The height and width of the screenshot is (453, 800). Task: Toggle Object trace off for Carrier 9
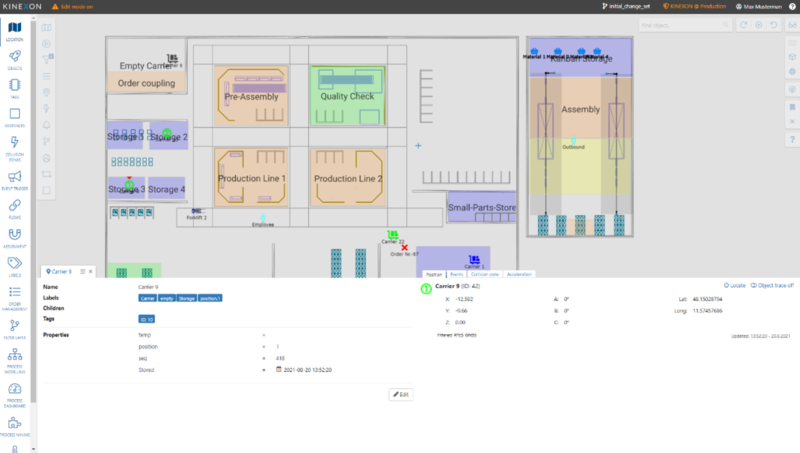pyautogui.click(x=772, y=285)
